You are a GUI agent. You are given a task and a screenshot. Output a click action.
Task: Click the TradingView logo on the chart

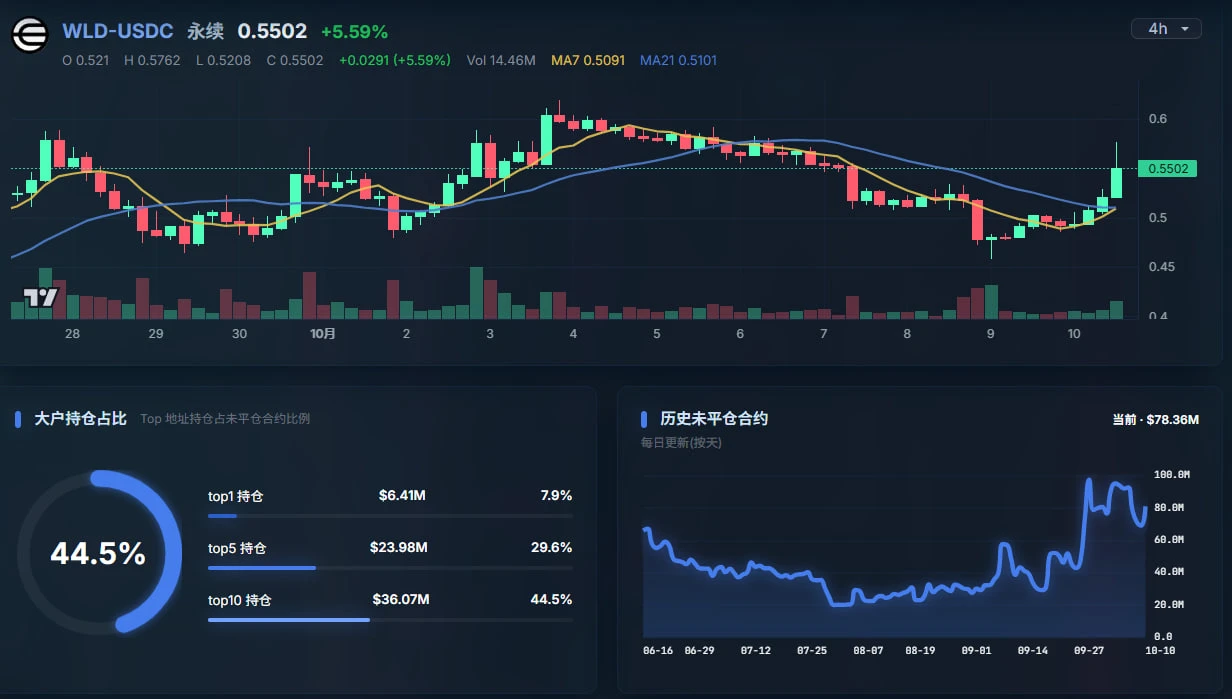pos(41,297)
